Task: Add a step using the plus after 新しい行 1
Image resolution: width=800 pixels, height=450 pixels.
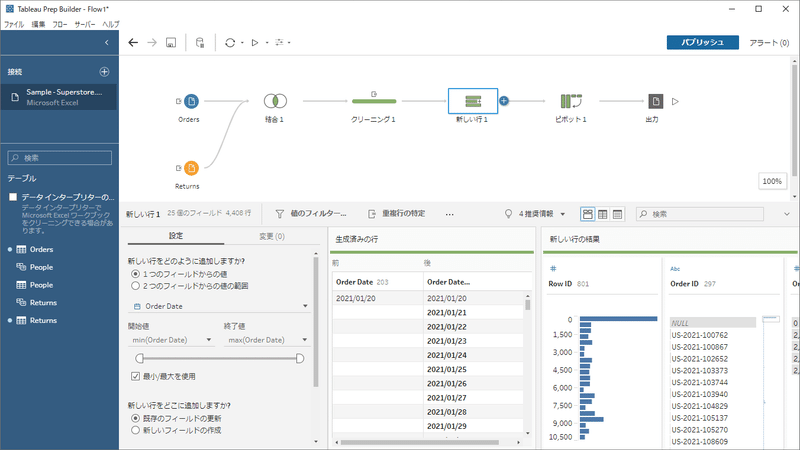Action: [x=504, y=101]
